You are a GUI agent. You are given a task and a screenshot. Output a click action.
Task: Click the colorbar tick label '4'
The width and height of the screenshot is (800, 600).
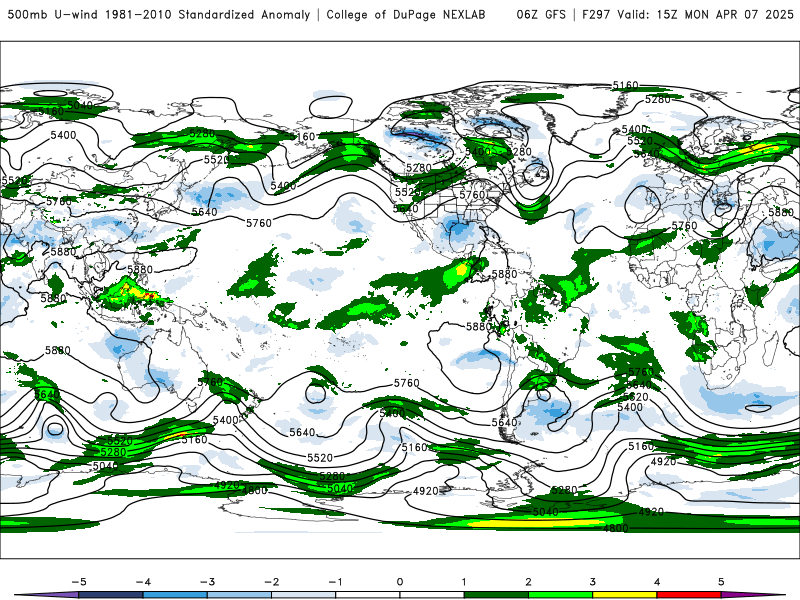(x=657, y=582)
